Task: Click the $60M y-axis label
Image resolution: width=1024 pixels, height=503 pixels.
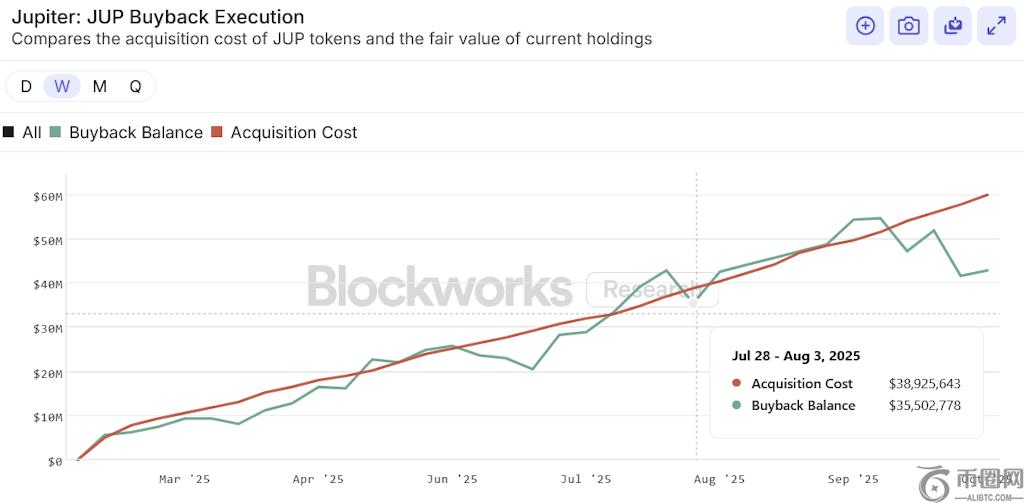Action: click(45, 196)
